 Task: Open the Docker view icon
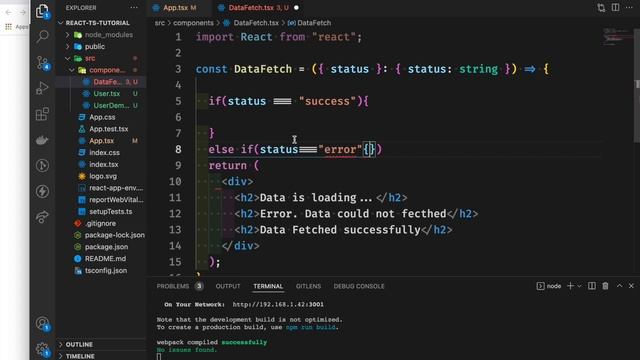tap(42, 140)
